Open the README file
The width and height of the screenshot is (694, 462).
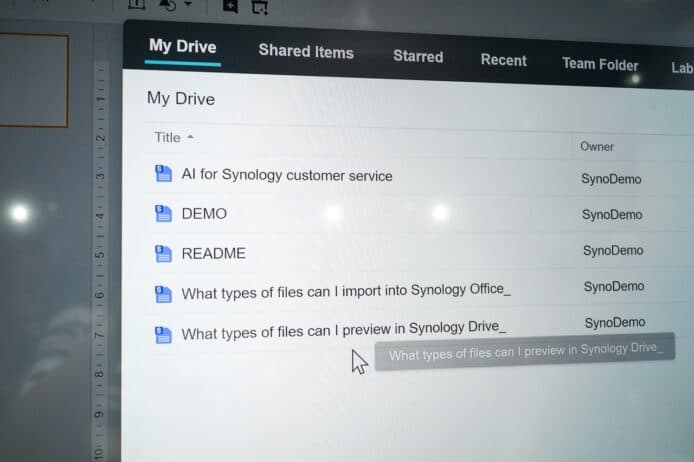(213, 253)
